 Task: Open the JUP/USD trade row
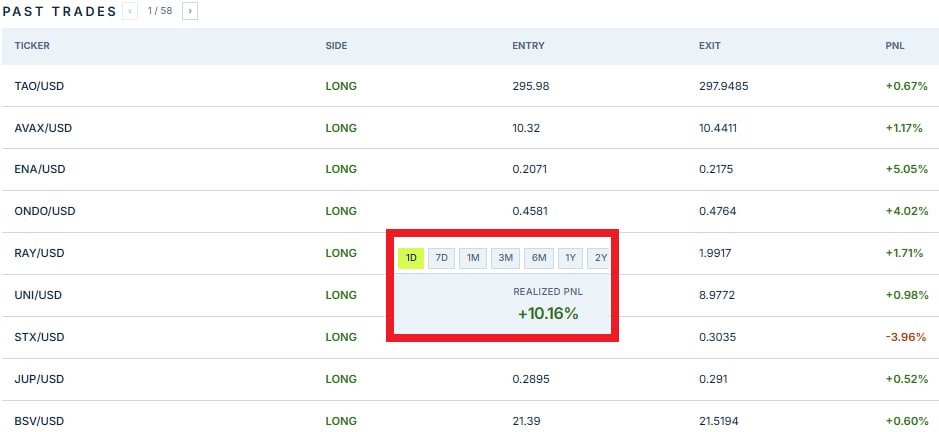470,379
